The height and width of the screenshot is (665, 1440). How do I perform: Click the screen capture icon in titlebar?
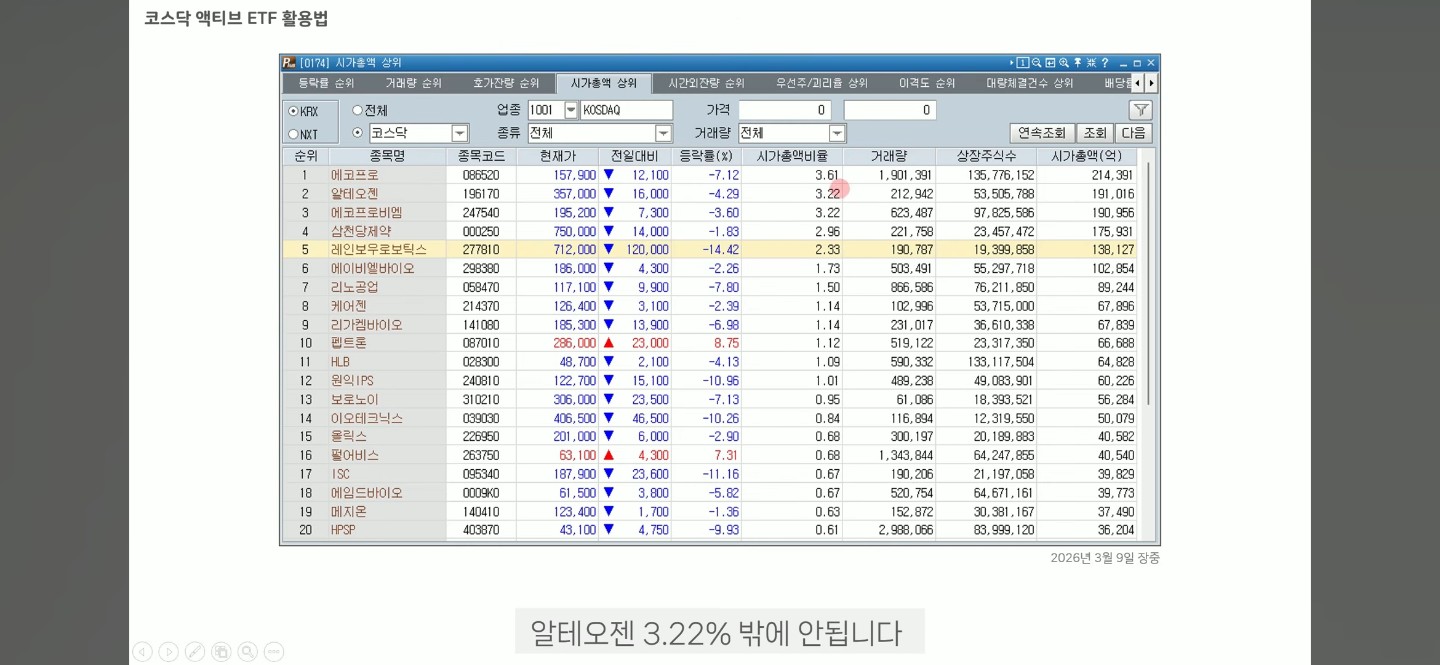pos(1049,63)
